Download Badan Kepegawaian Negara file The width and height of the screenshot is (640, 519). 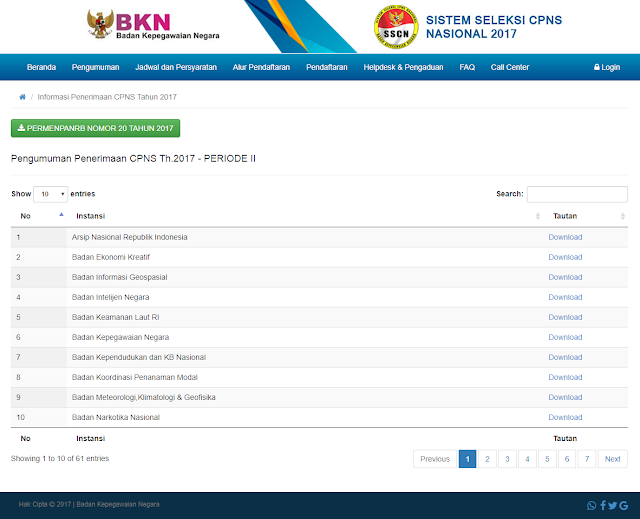(565, 337)
